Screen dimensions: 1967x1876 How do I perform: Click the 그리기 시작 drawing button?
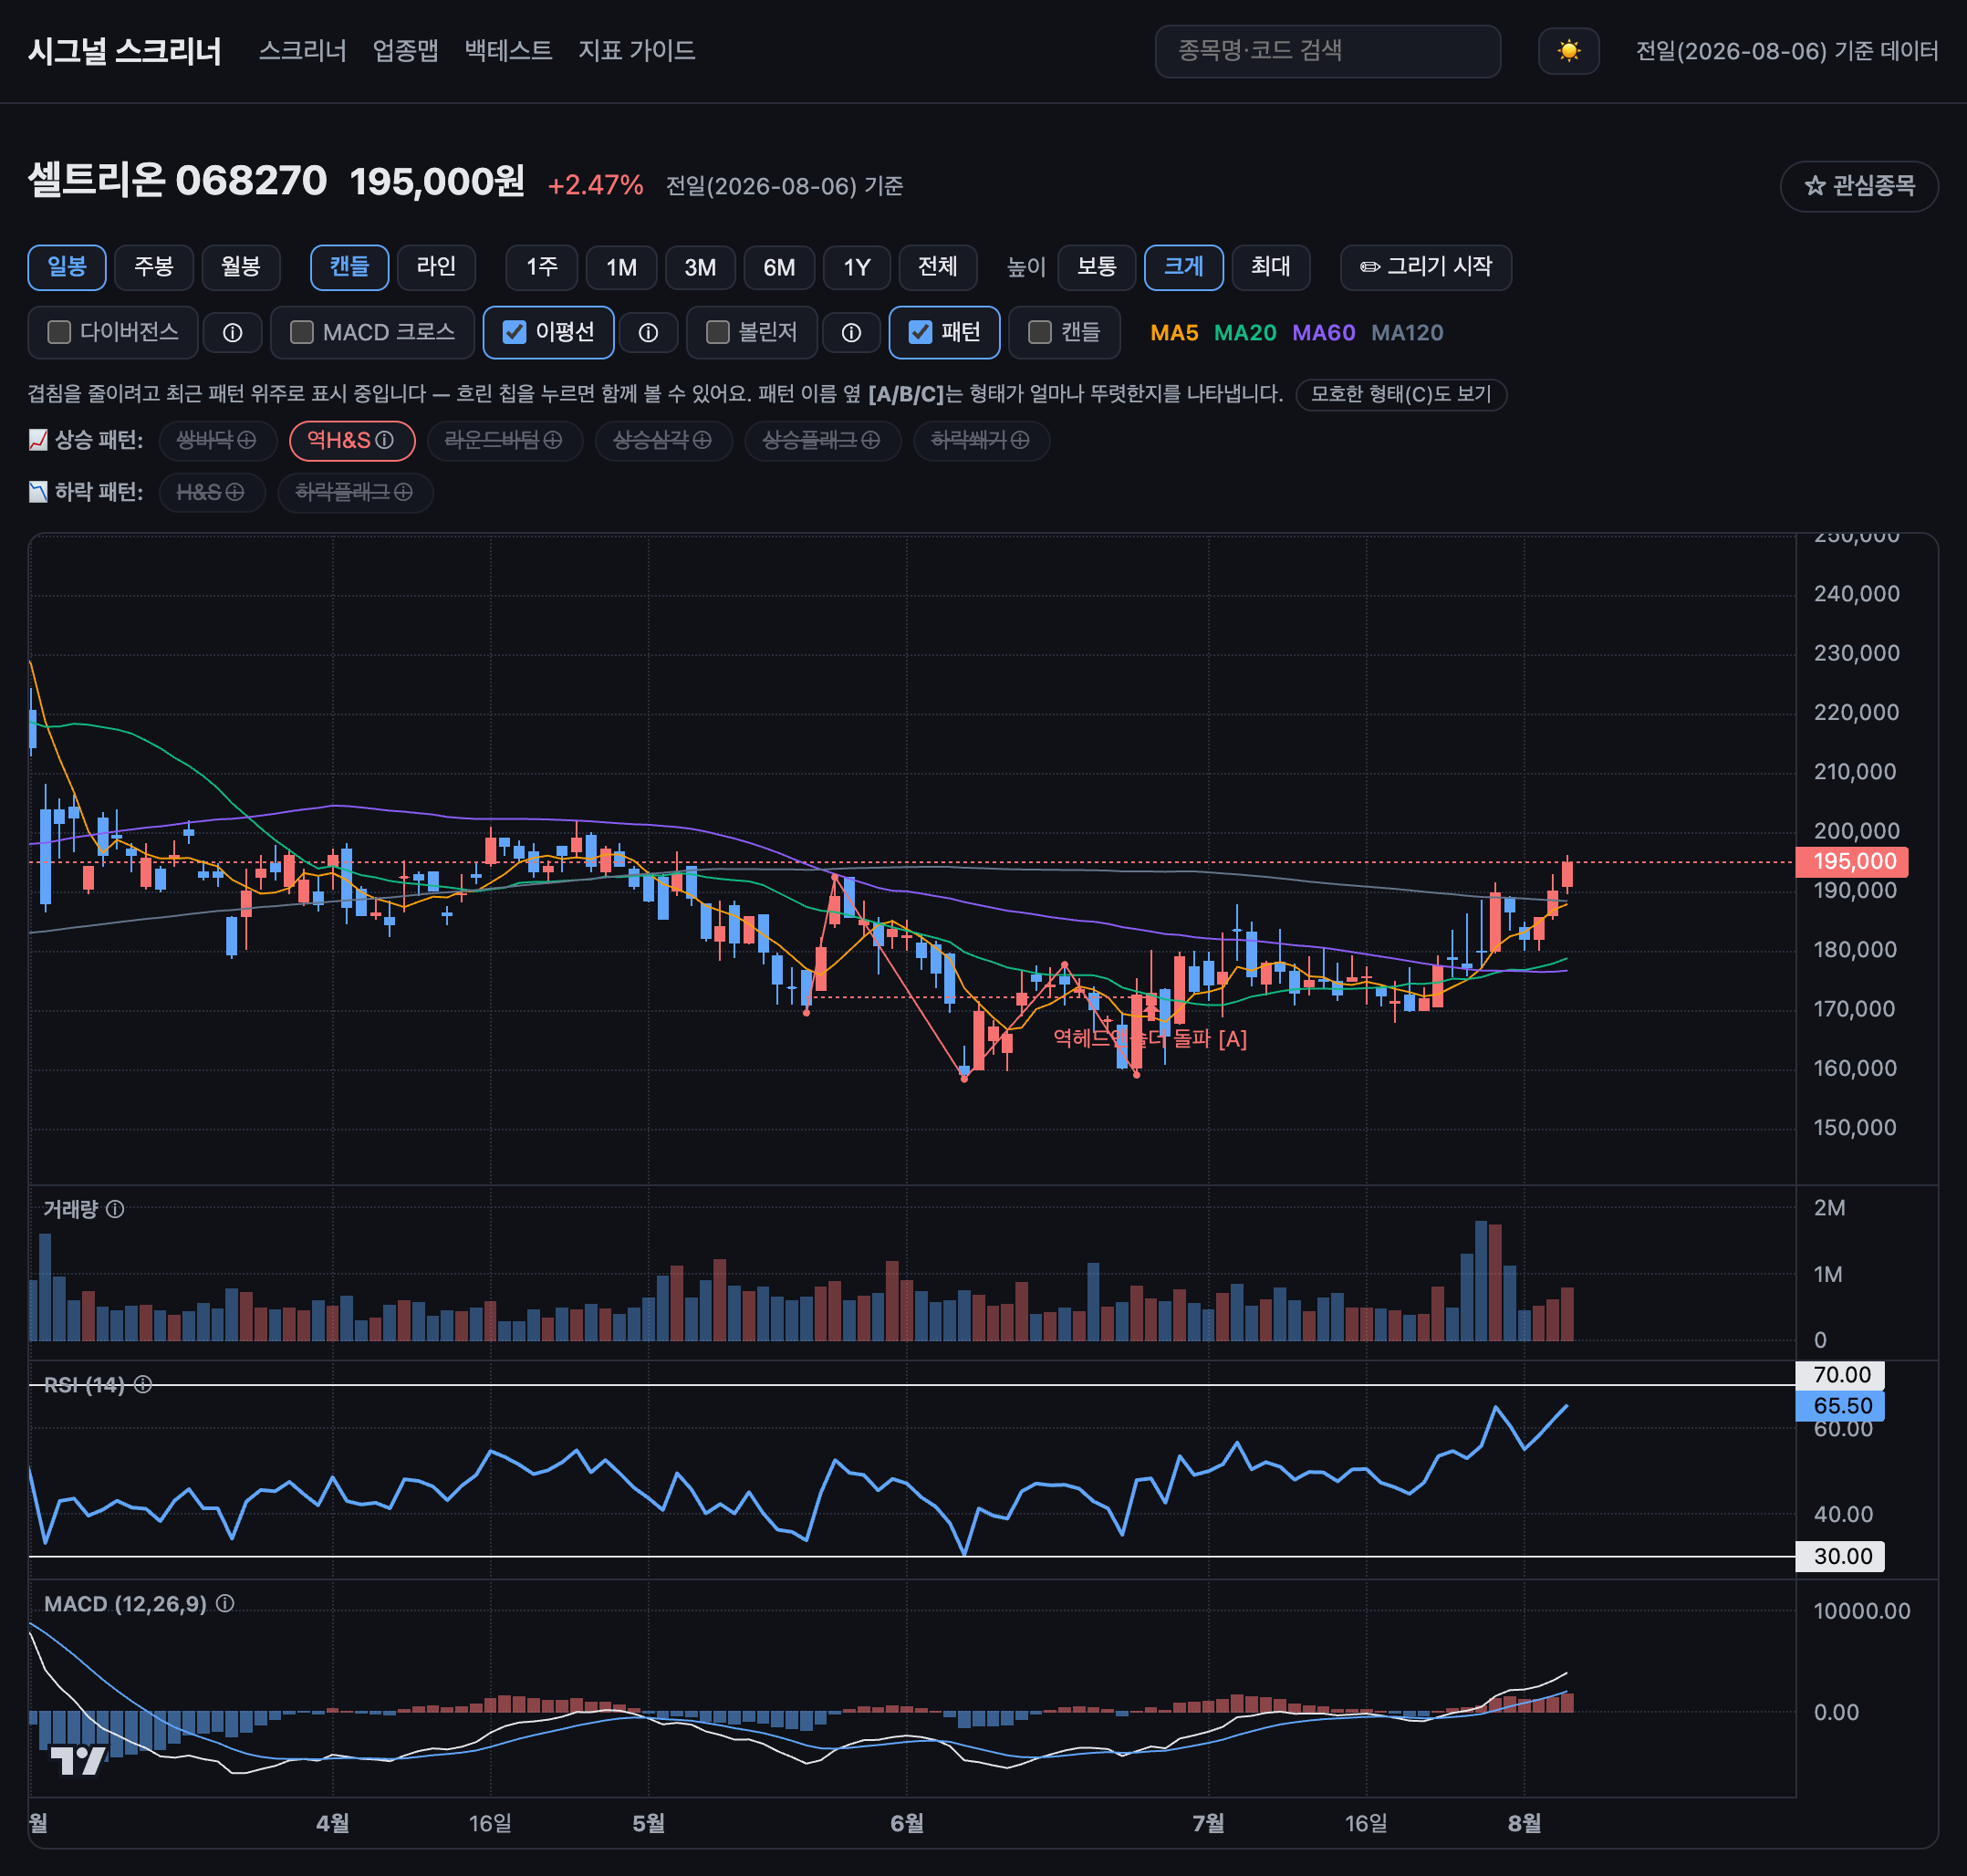tap(1425, 267)
